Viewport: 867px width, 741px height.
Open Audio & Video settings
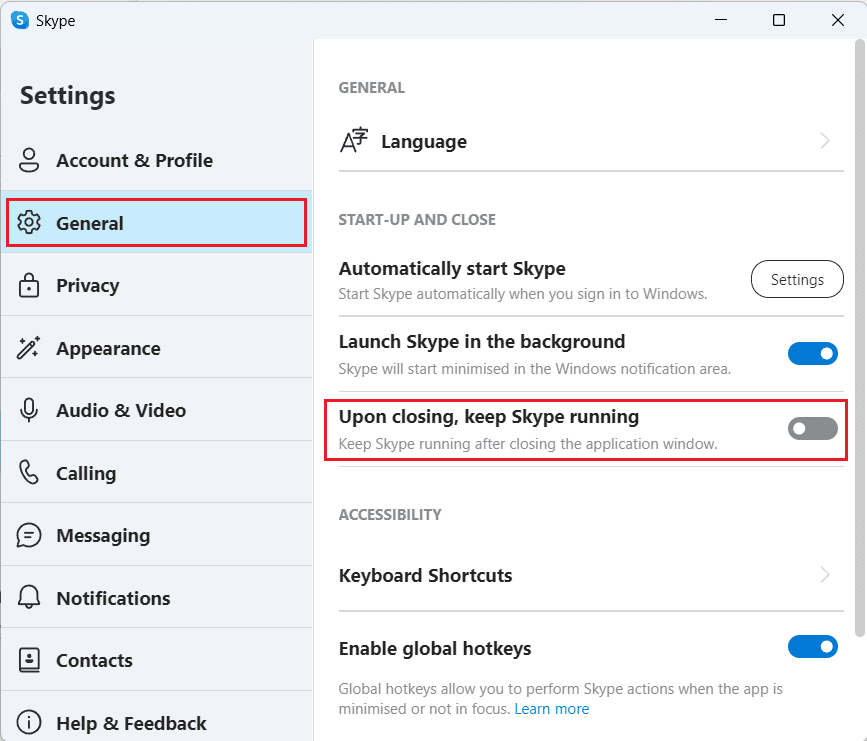coord(157,410)
